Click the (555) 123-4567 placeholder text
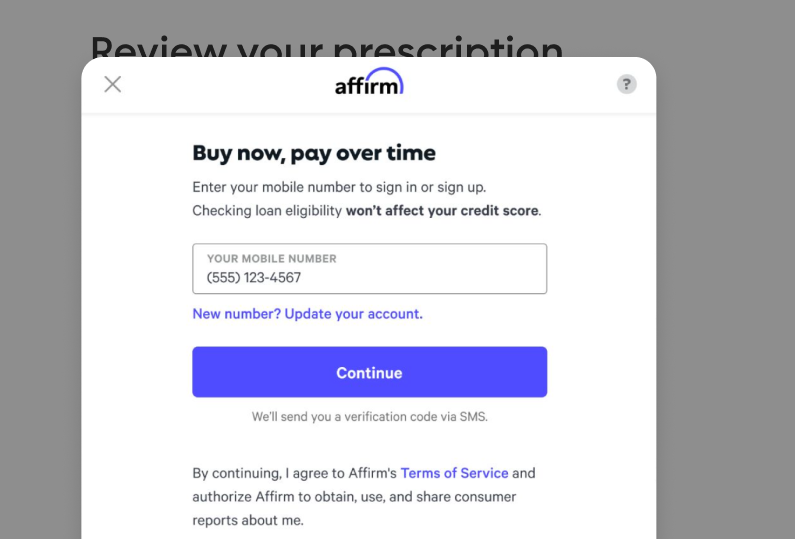The image size is (795, 539). coord(254,277)
